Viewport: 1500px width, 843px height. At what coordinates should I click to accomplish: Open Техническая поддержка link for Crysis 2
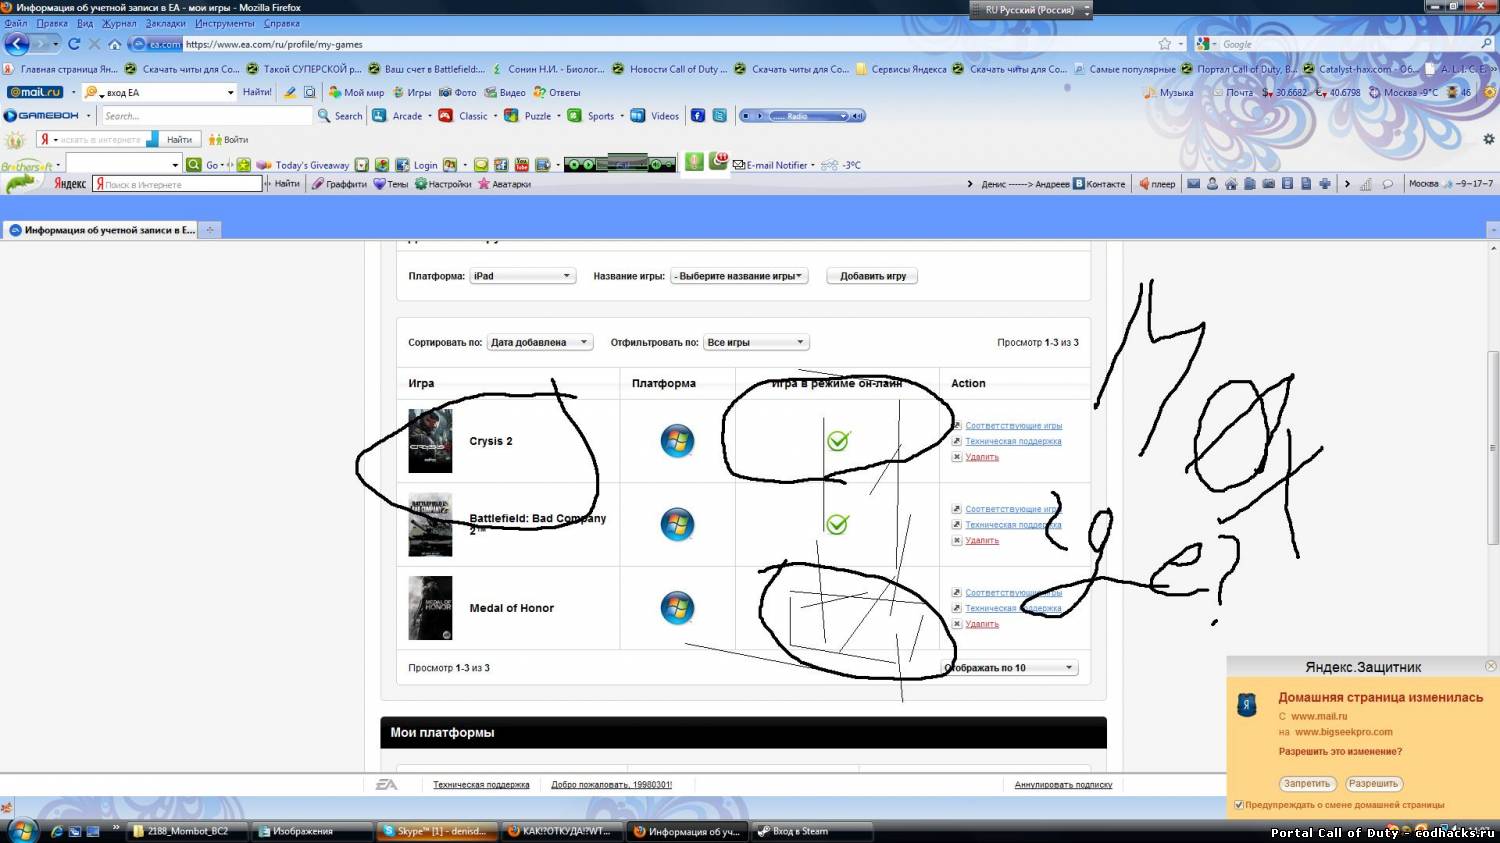[x=1013, y=441]
